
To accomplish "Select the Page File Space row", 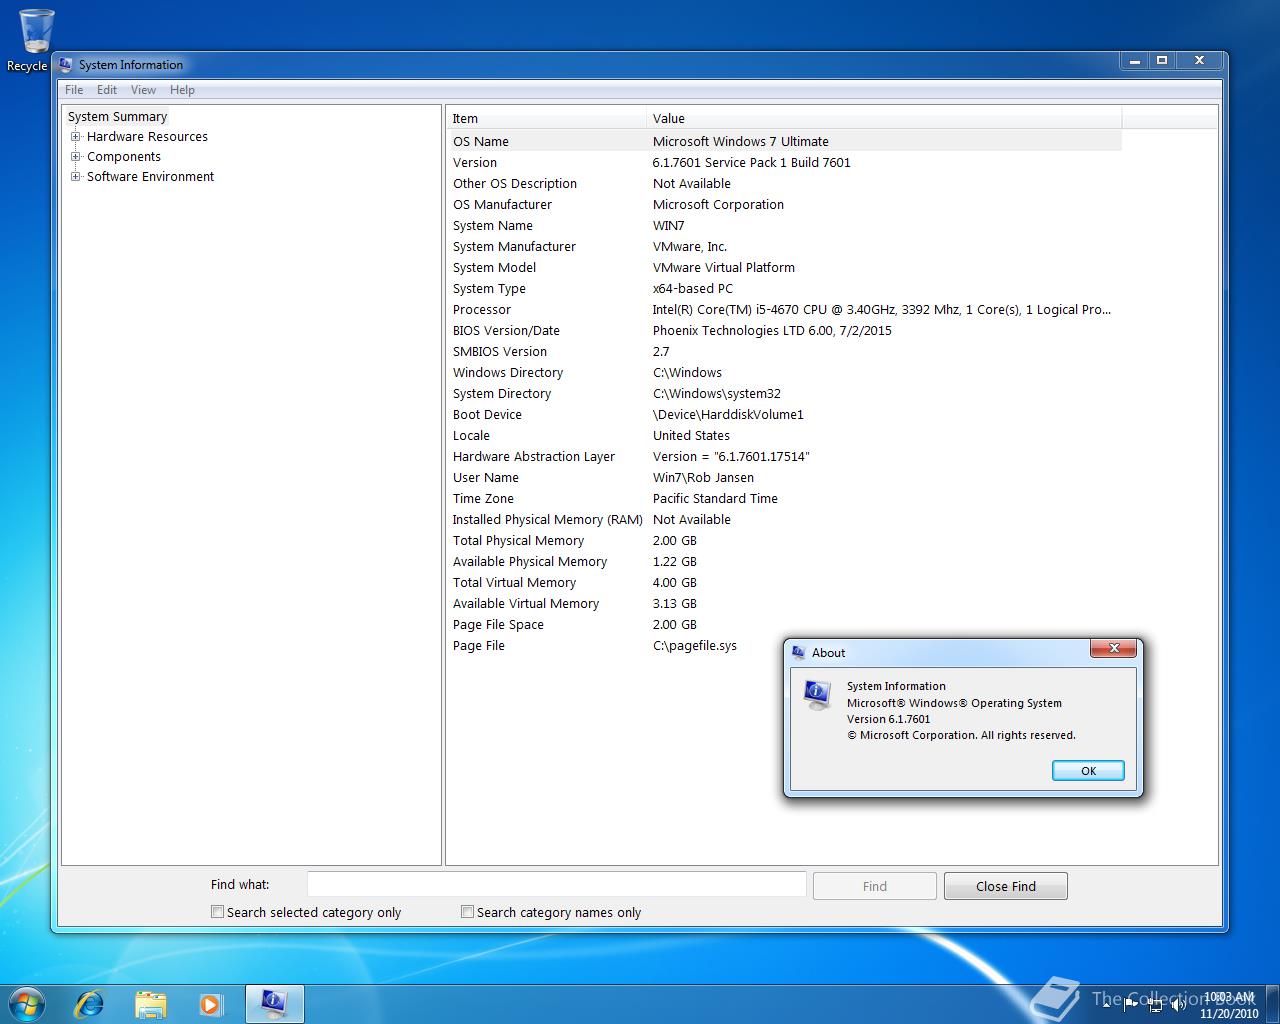I will pos(784,624).
